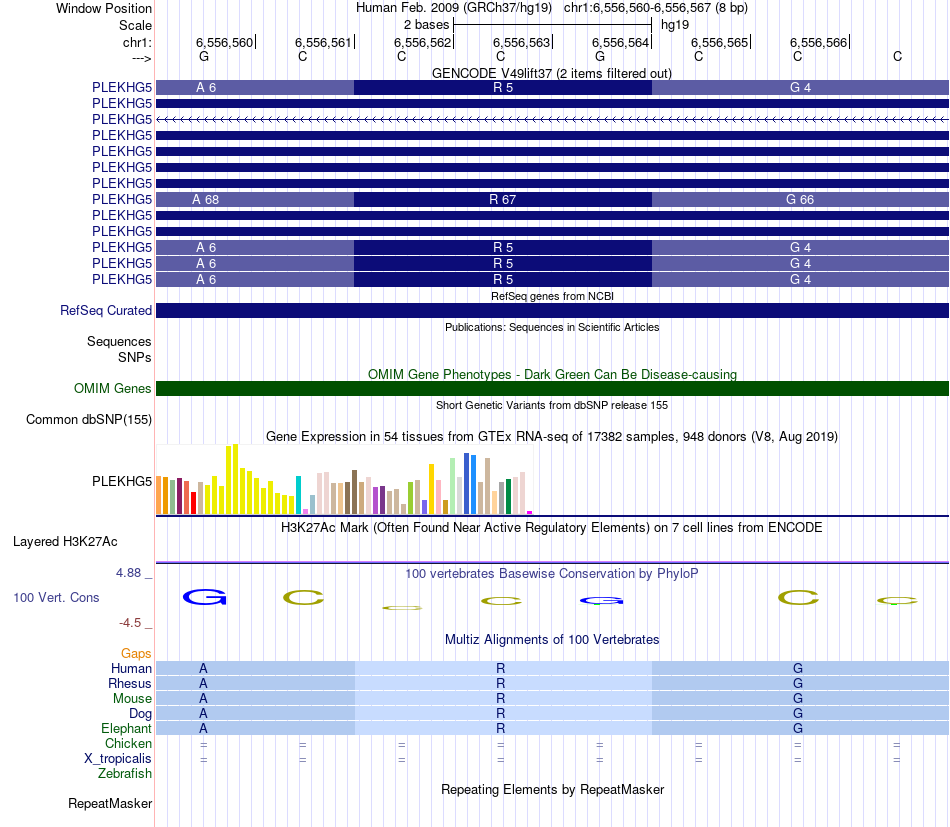Click position marker 6,556,564
The height and width of the screenshot is (827, 950).
pyautogui.click(x=620, y=42)
